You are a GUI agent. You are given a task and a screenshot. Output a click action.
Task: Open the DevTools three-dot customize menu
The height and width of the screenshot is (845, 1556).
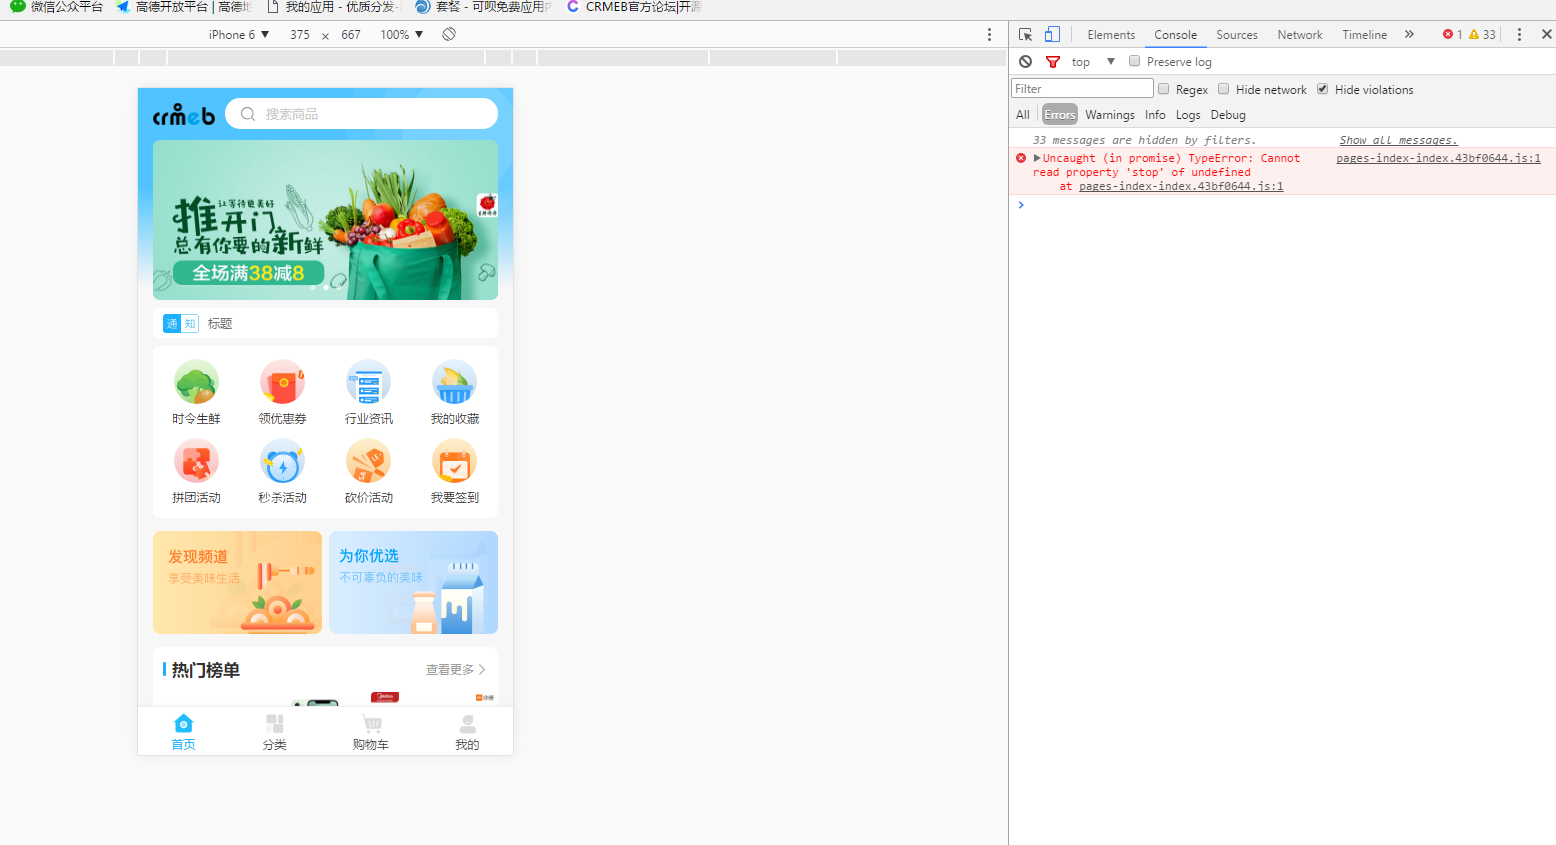click(1519, 34)
